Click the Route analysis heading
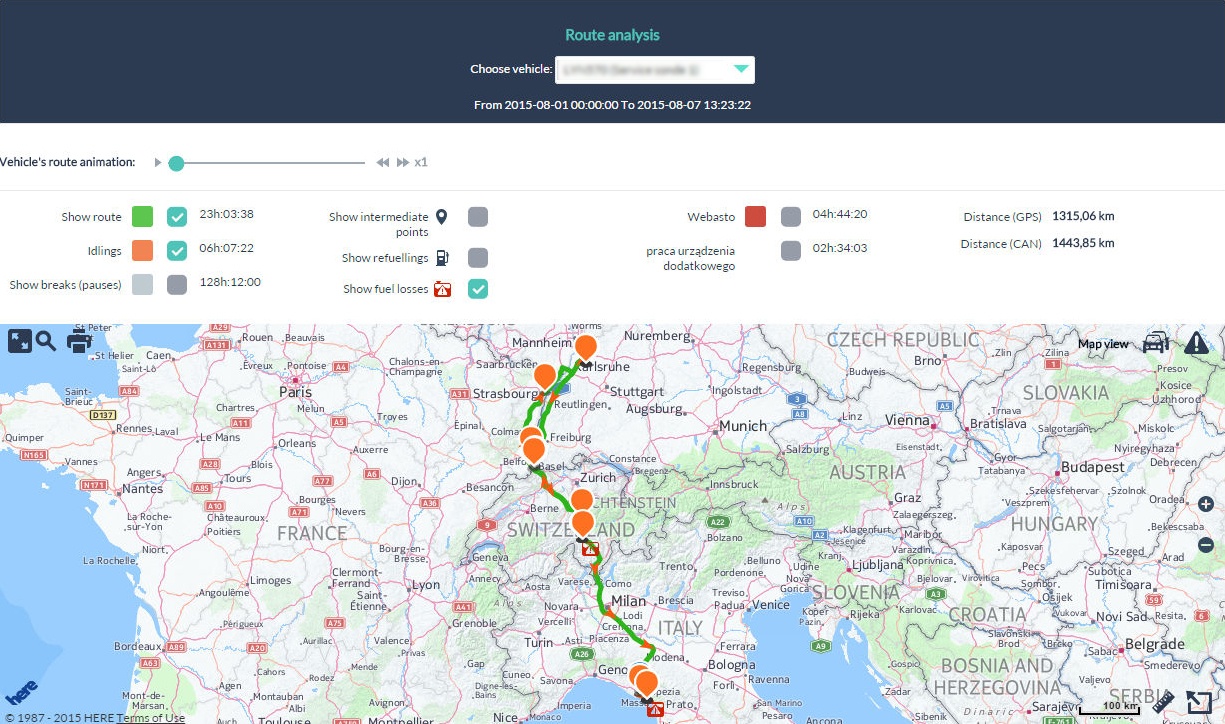This screenshot has height=724, width=1225. click(x=612, y=35)
